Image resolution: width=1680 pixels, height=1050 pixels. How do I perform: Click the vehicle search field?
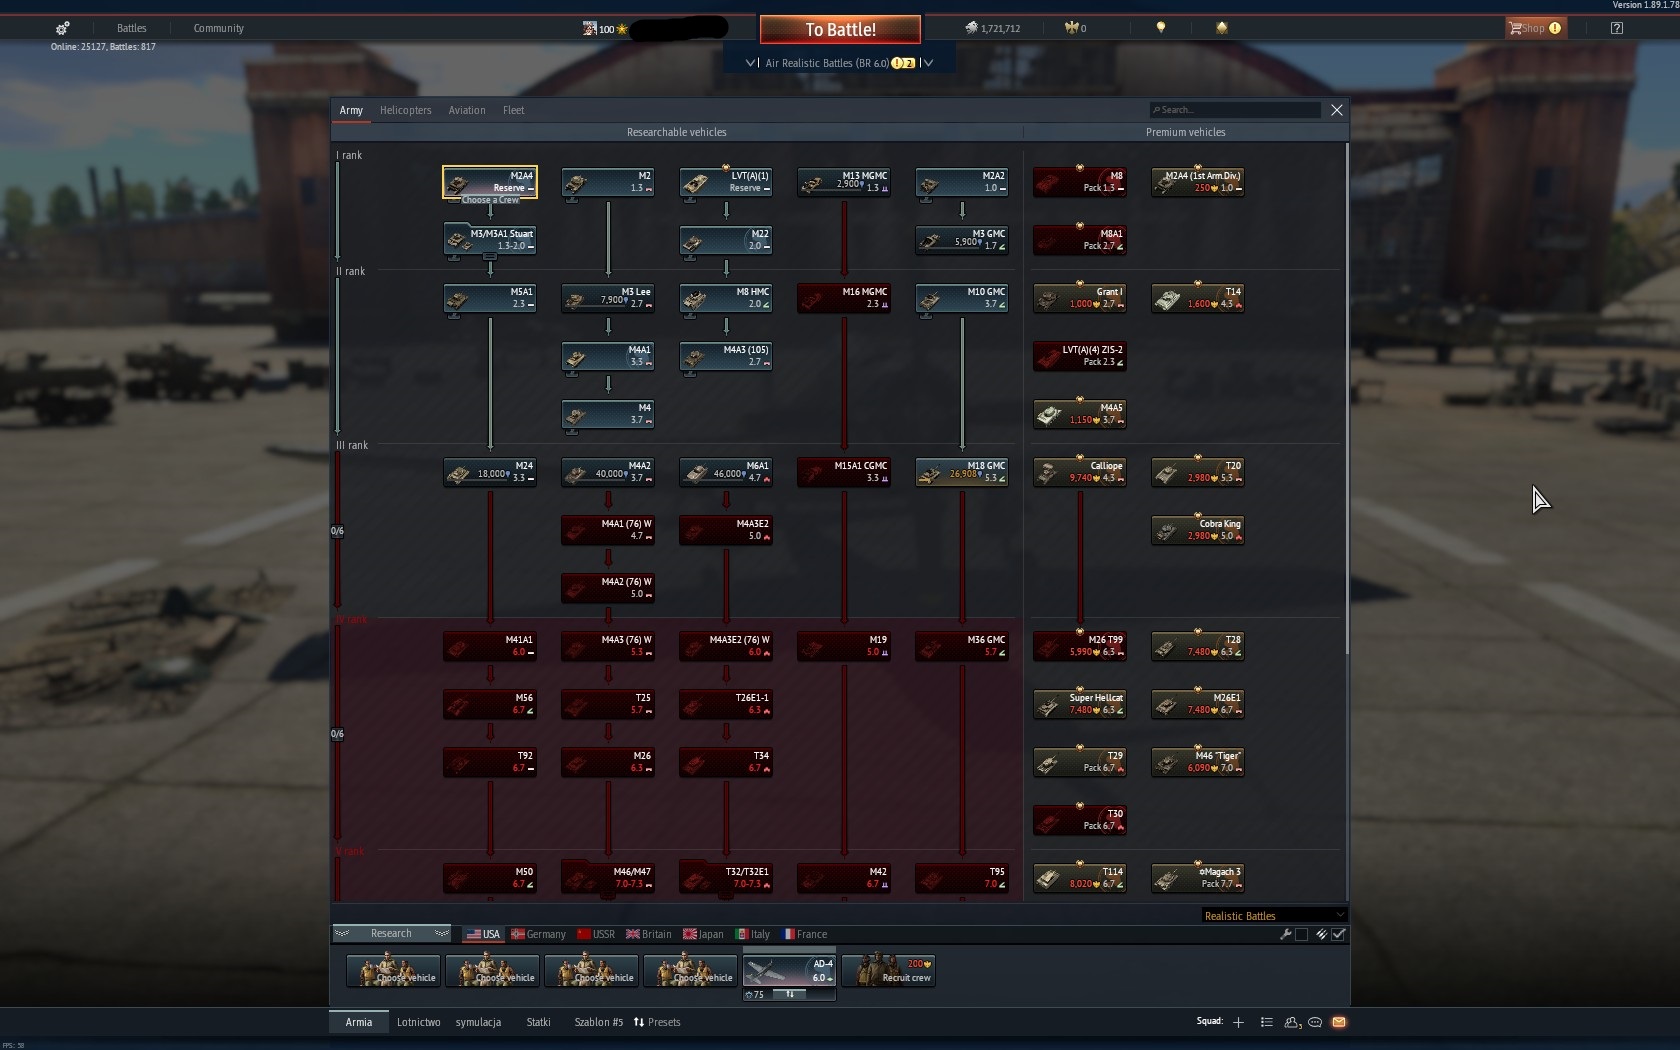1234,110
